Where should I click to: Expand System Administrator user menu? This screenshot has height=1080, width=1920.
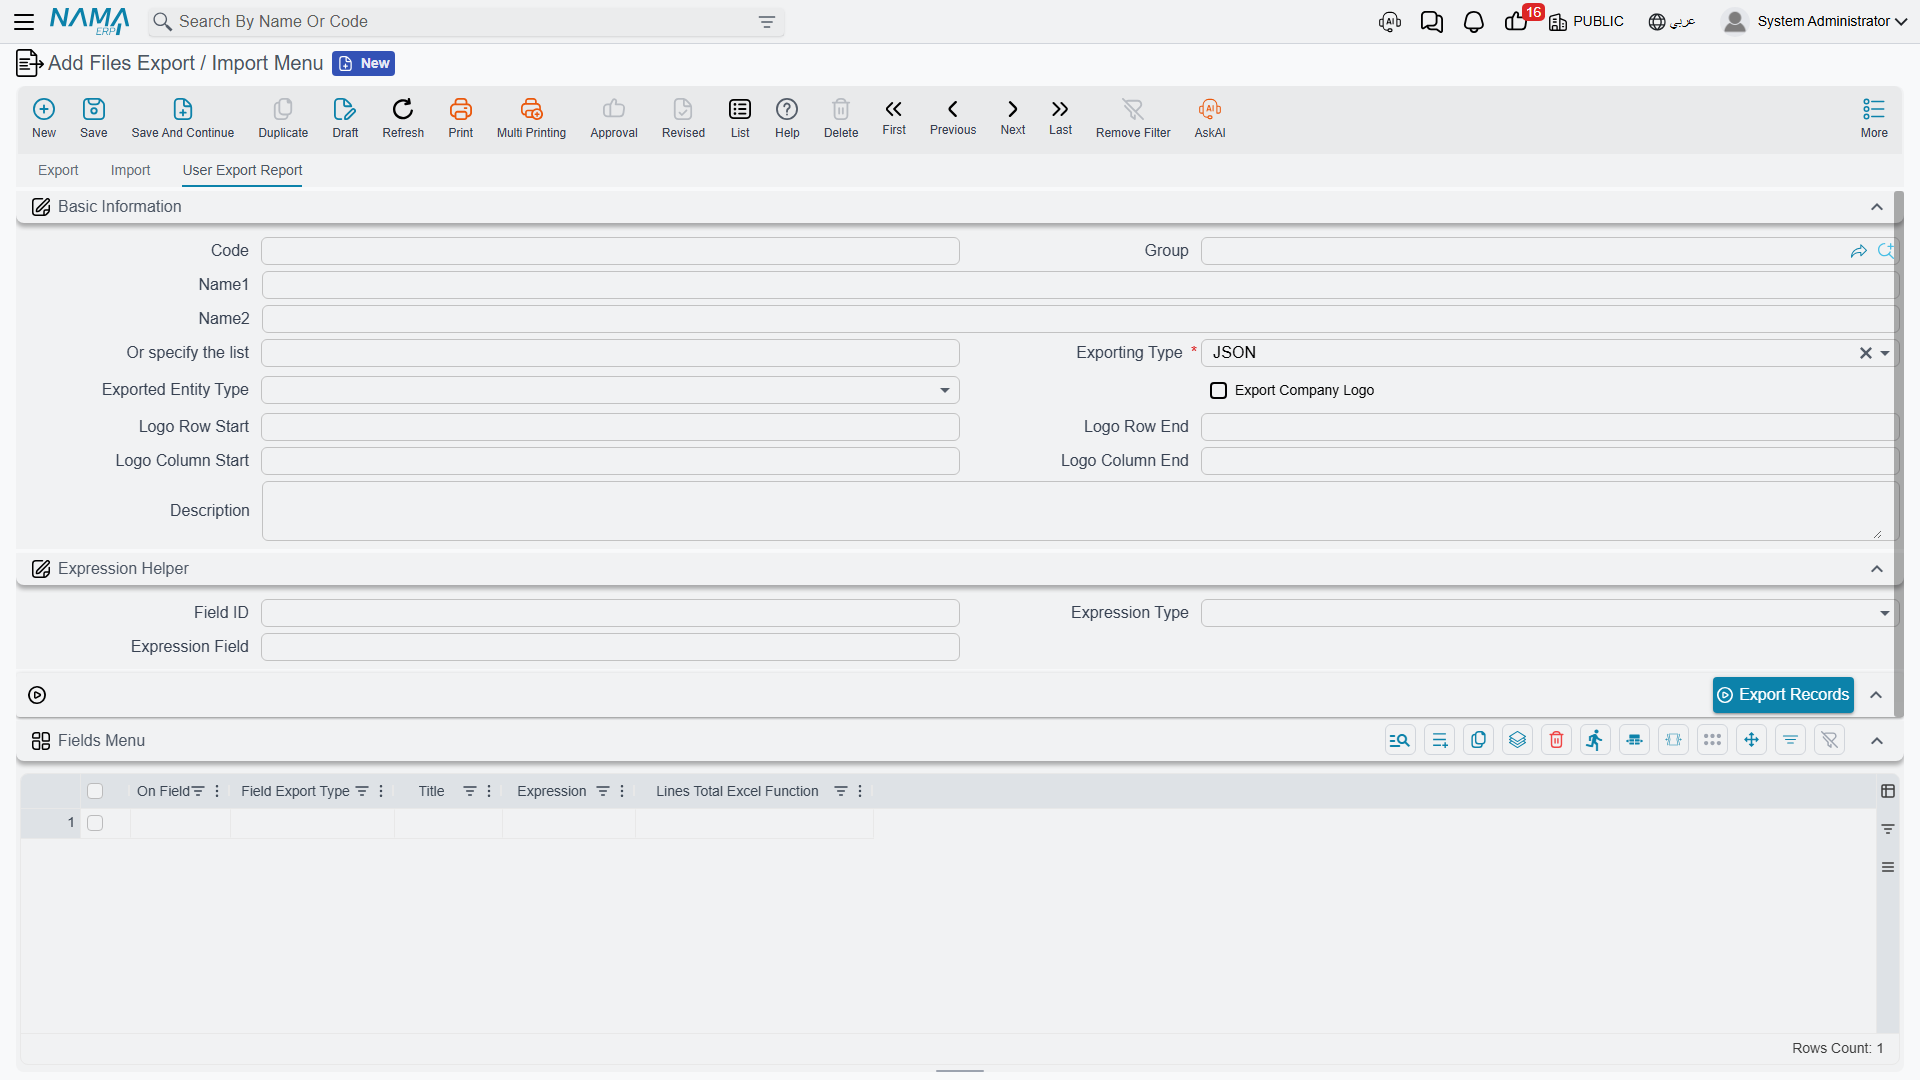coord(1815,21)
